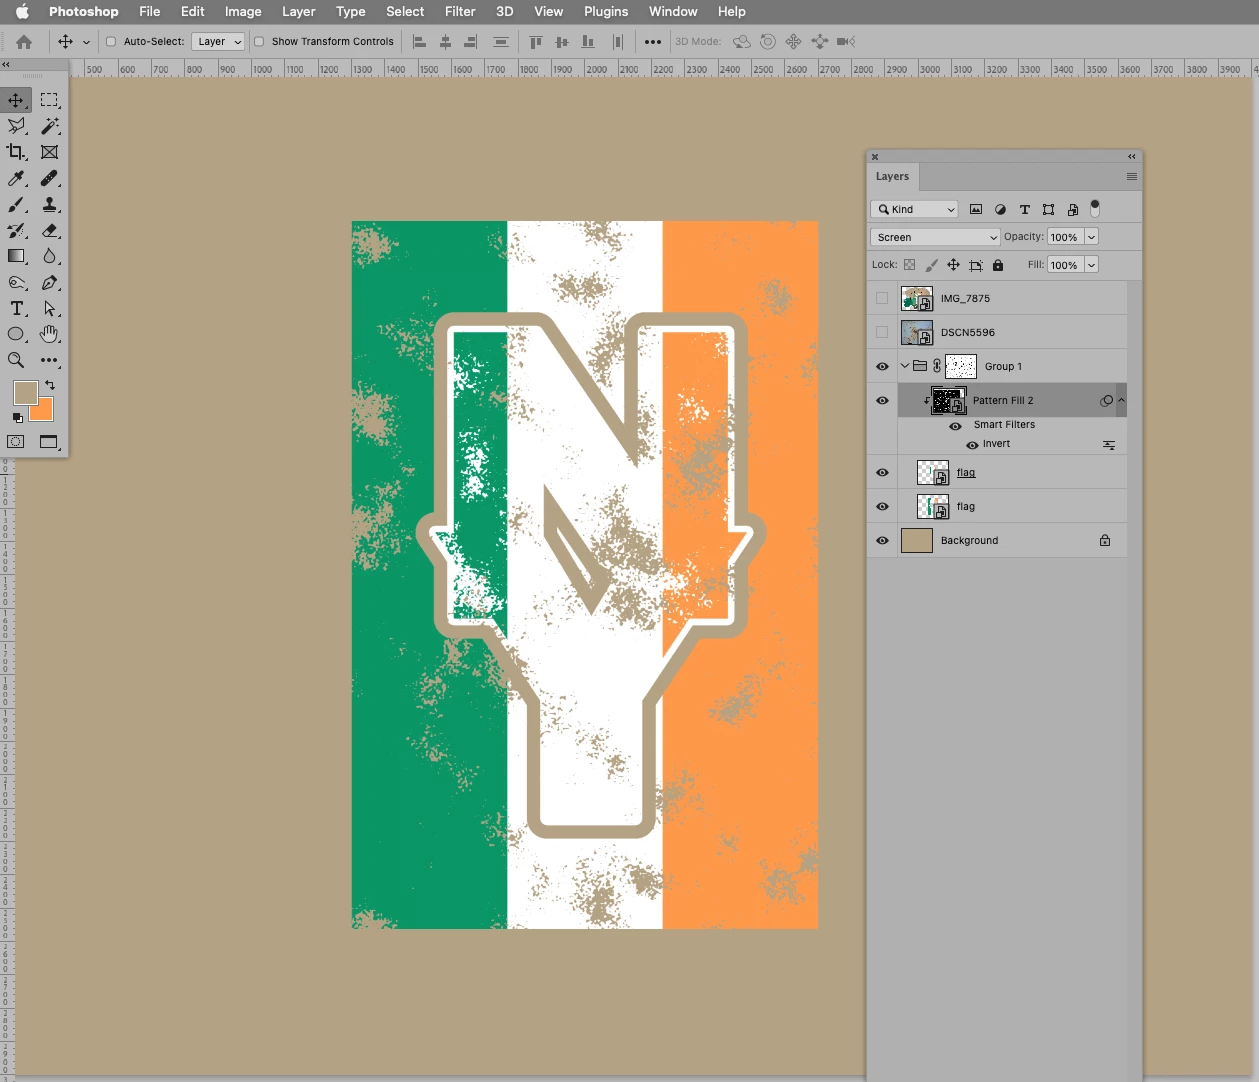Select the Magic Wand tool
Image resolution: width=1259 pixels, height=1082 pixels.
coord(49,126)
